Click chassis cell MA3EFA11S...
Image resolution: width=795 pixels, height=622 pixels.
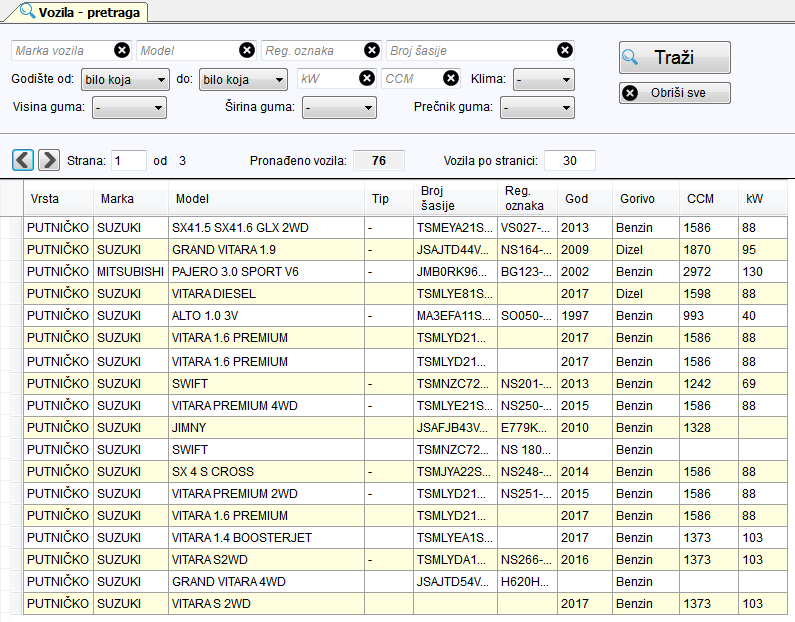tap(455, 315)
